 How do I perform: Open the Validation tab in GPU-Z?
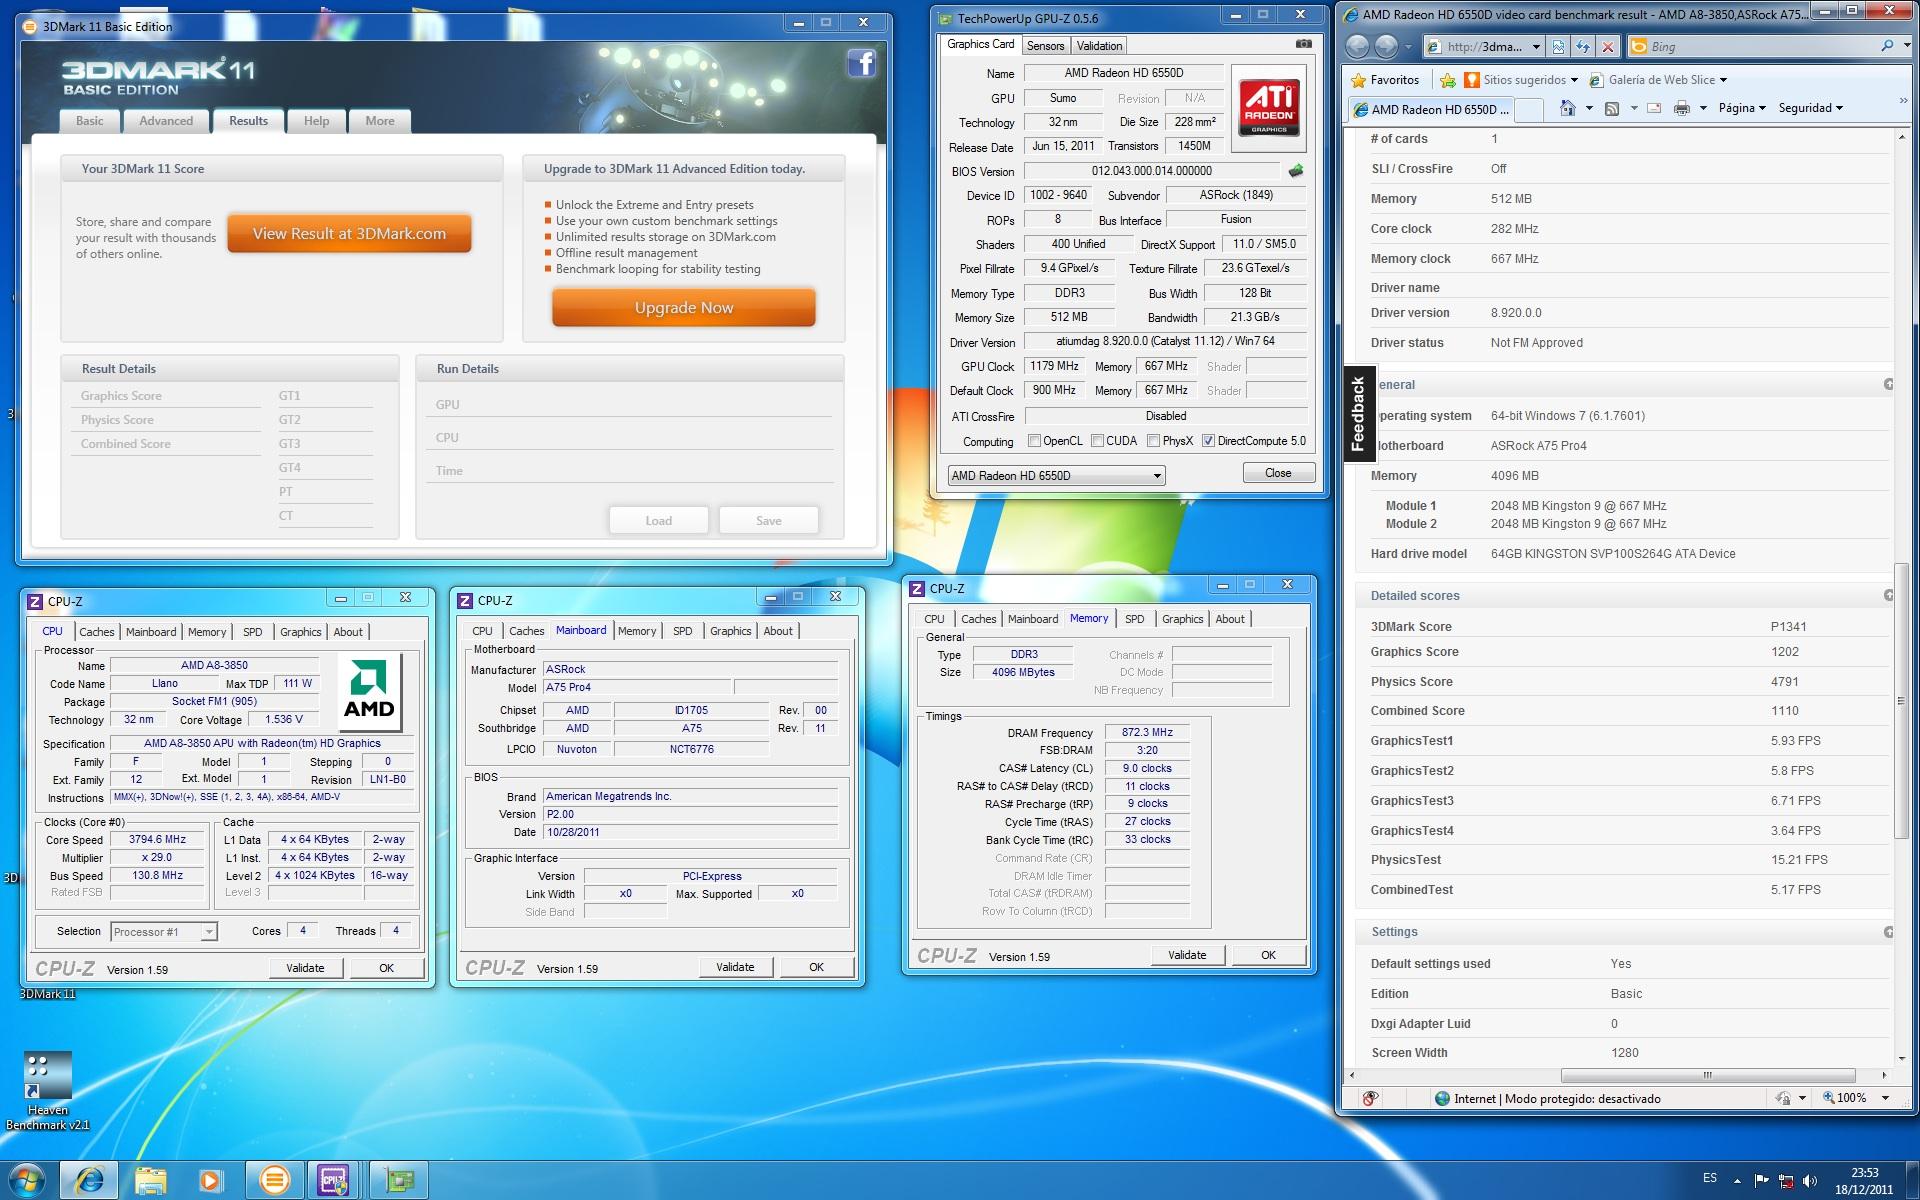click(1099, 46)
